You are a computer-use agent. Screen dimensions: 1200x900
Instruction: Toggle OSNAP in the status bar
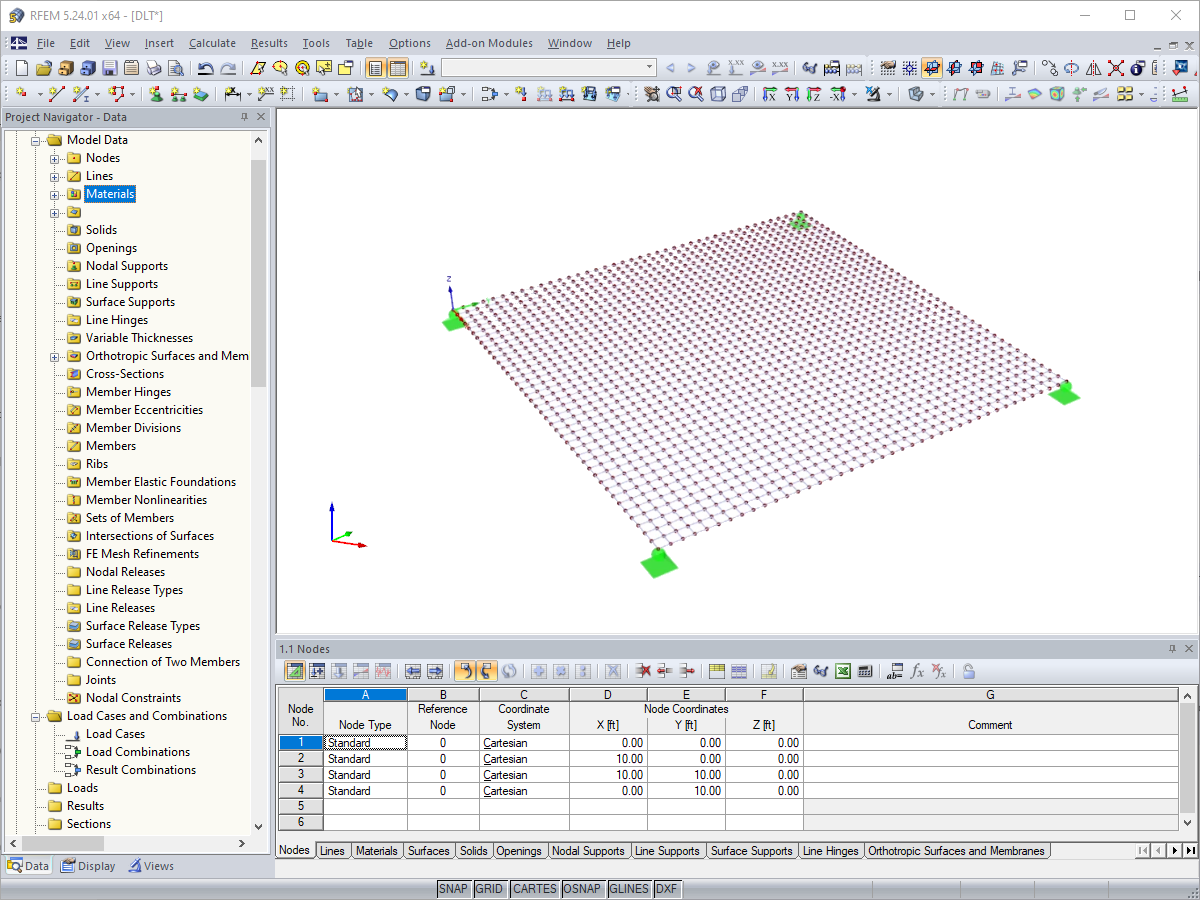pos(582,889)
